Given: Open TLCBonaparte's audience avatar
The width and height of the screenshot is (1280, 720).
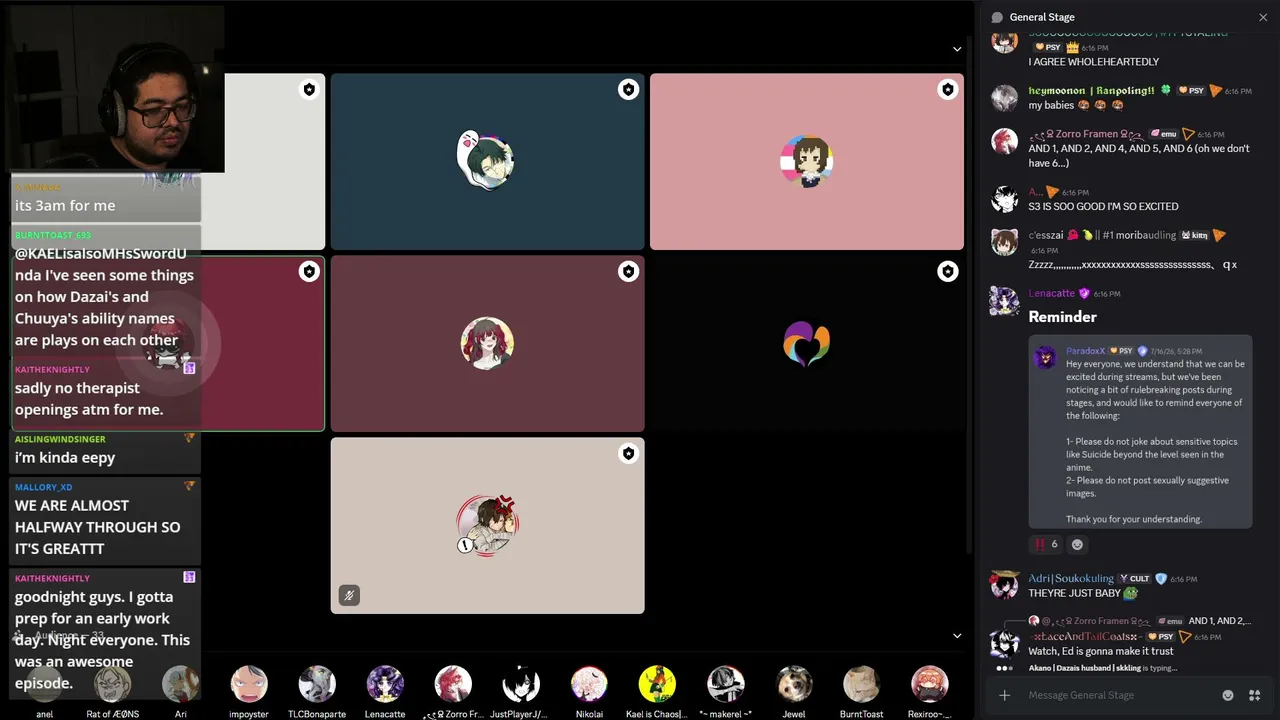Looking at the screenshot, I should 317,684.
